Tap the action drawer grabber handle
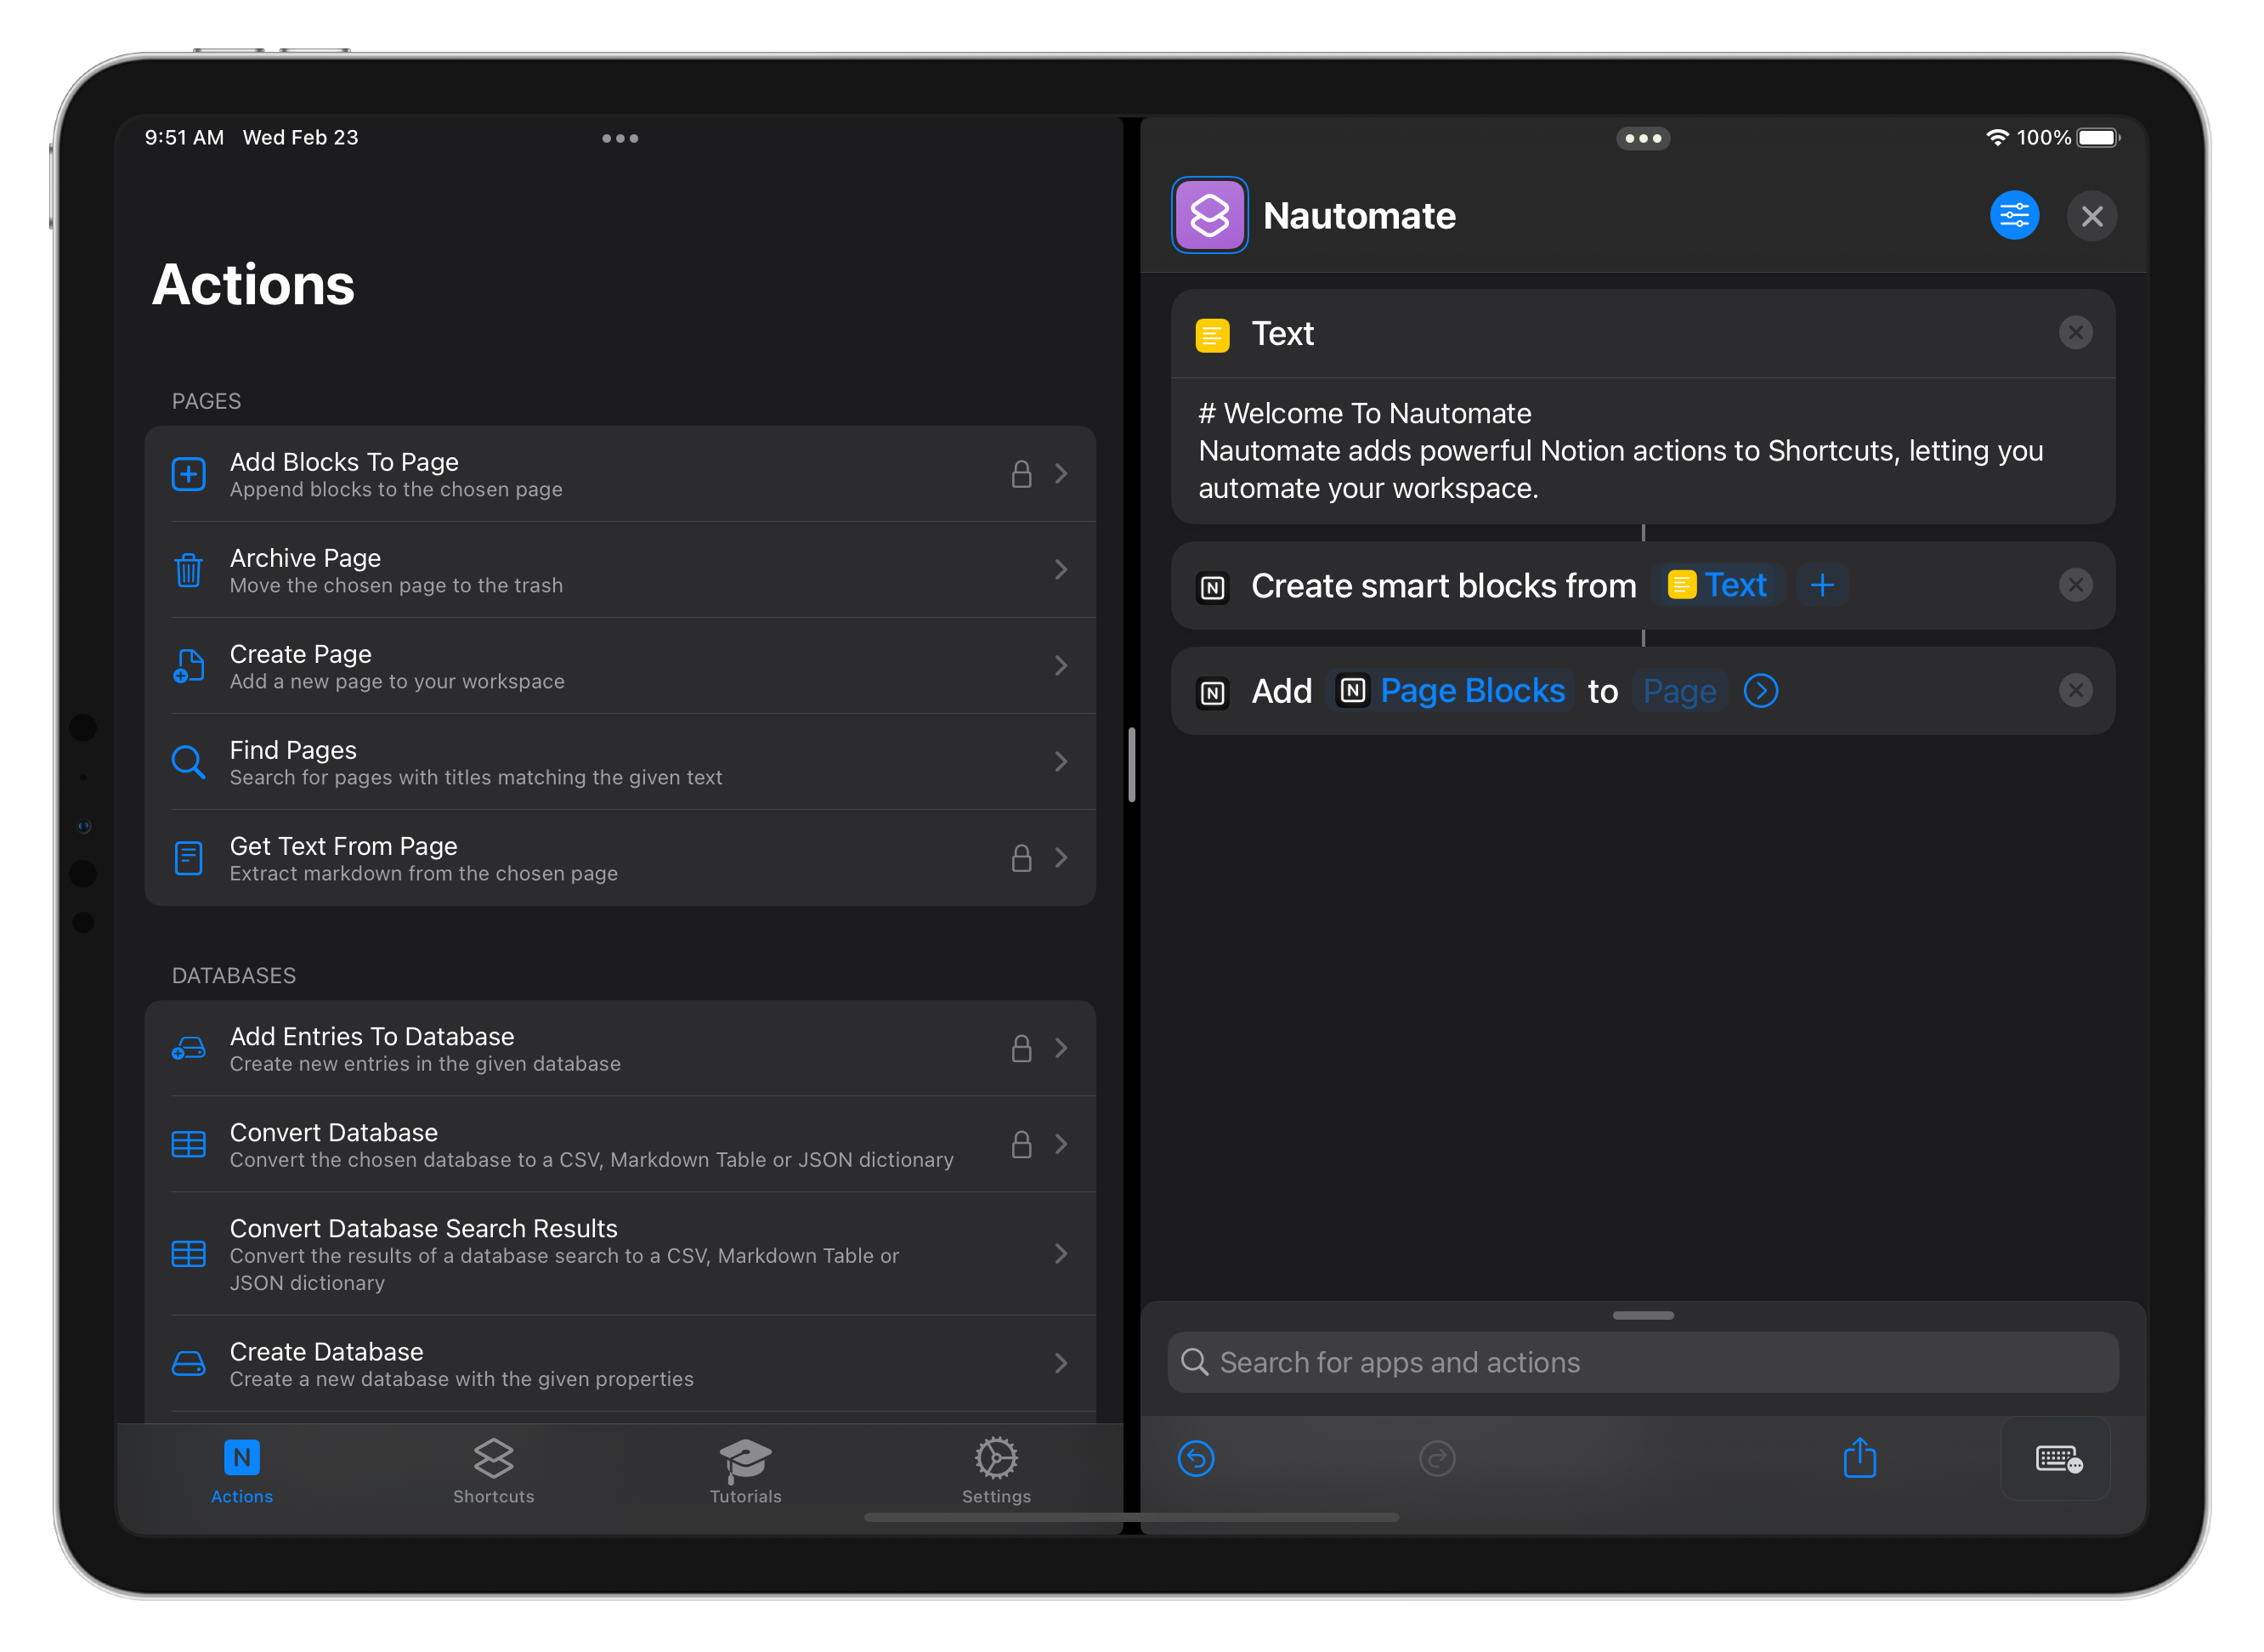The height and width of the screenshot is (1652, 2264). pos(1643,1316)
